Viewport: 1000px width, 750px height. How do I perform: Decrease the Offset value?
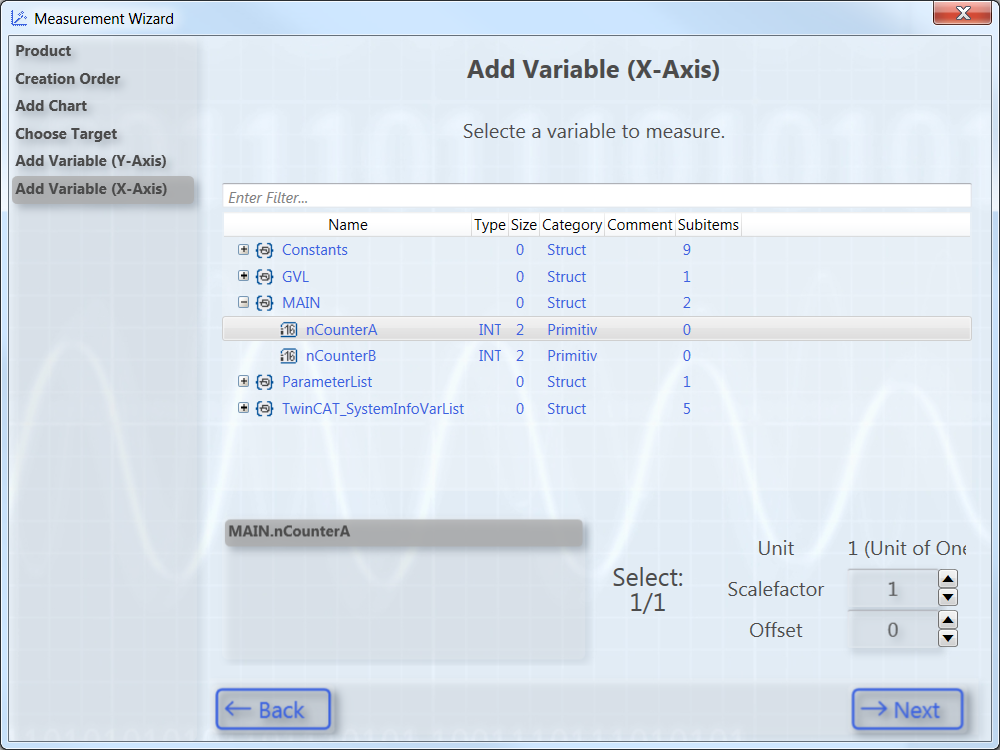tap(948, 638)
